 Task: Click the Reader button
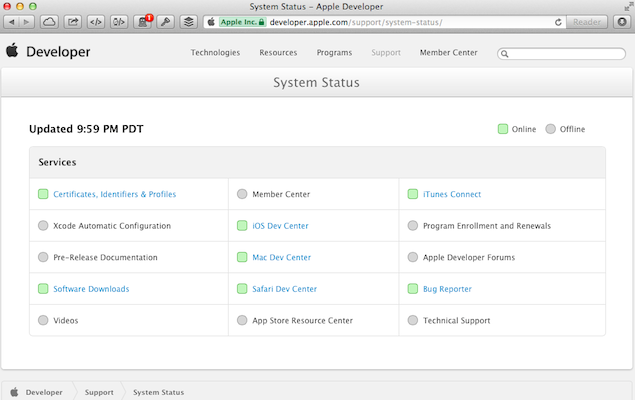click(x=587, y=22)
